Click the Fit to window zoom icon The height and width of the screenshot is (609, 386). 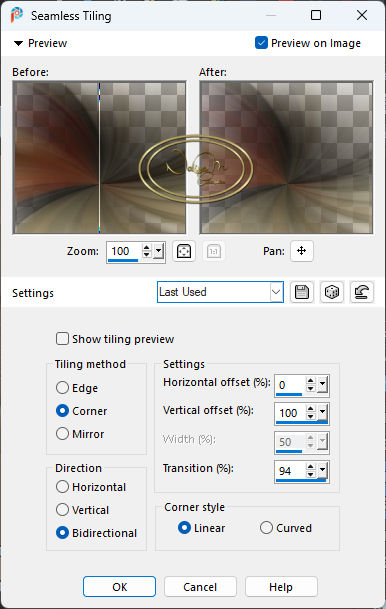click(x=184, y=251)
